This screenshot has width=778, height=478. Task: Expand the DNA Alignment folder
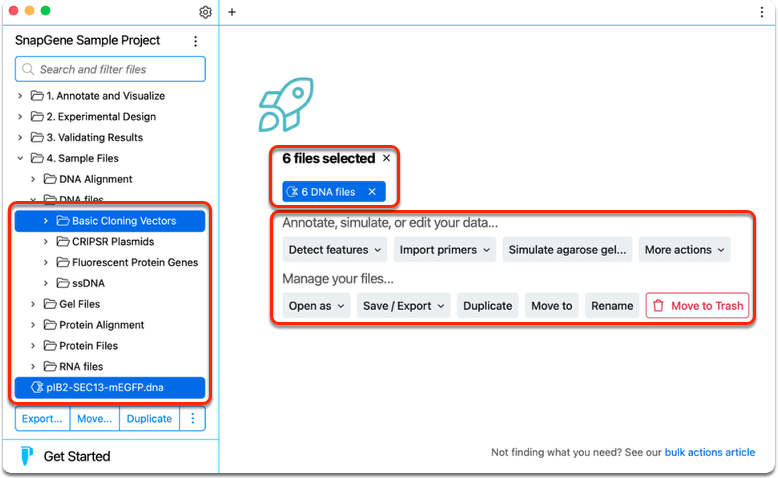click(33, 179)
